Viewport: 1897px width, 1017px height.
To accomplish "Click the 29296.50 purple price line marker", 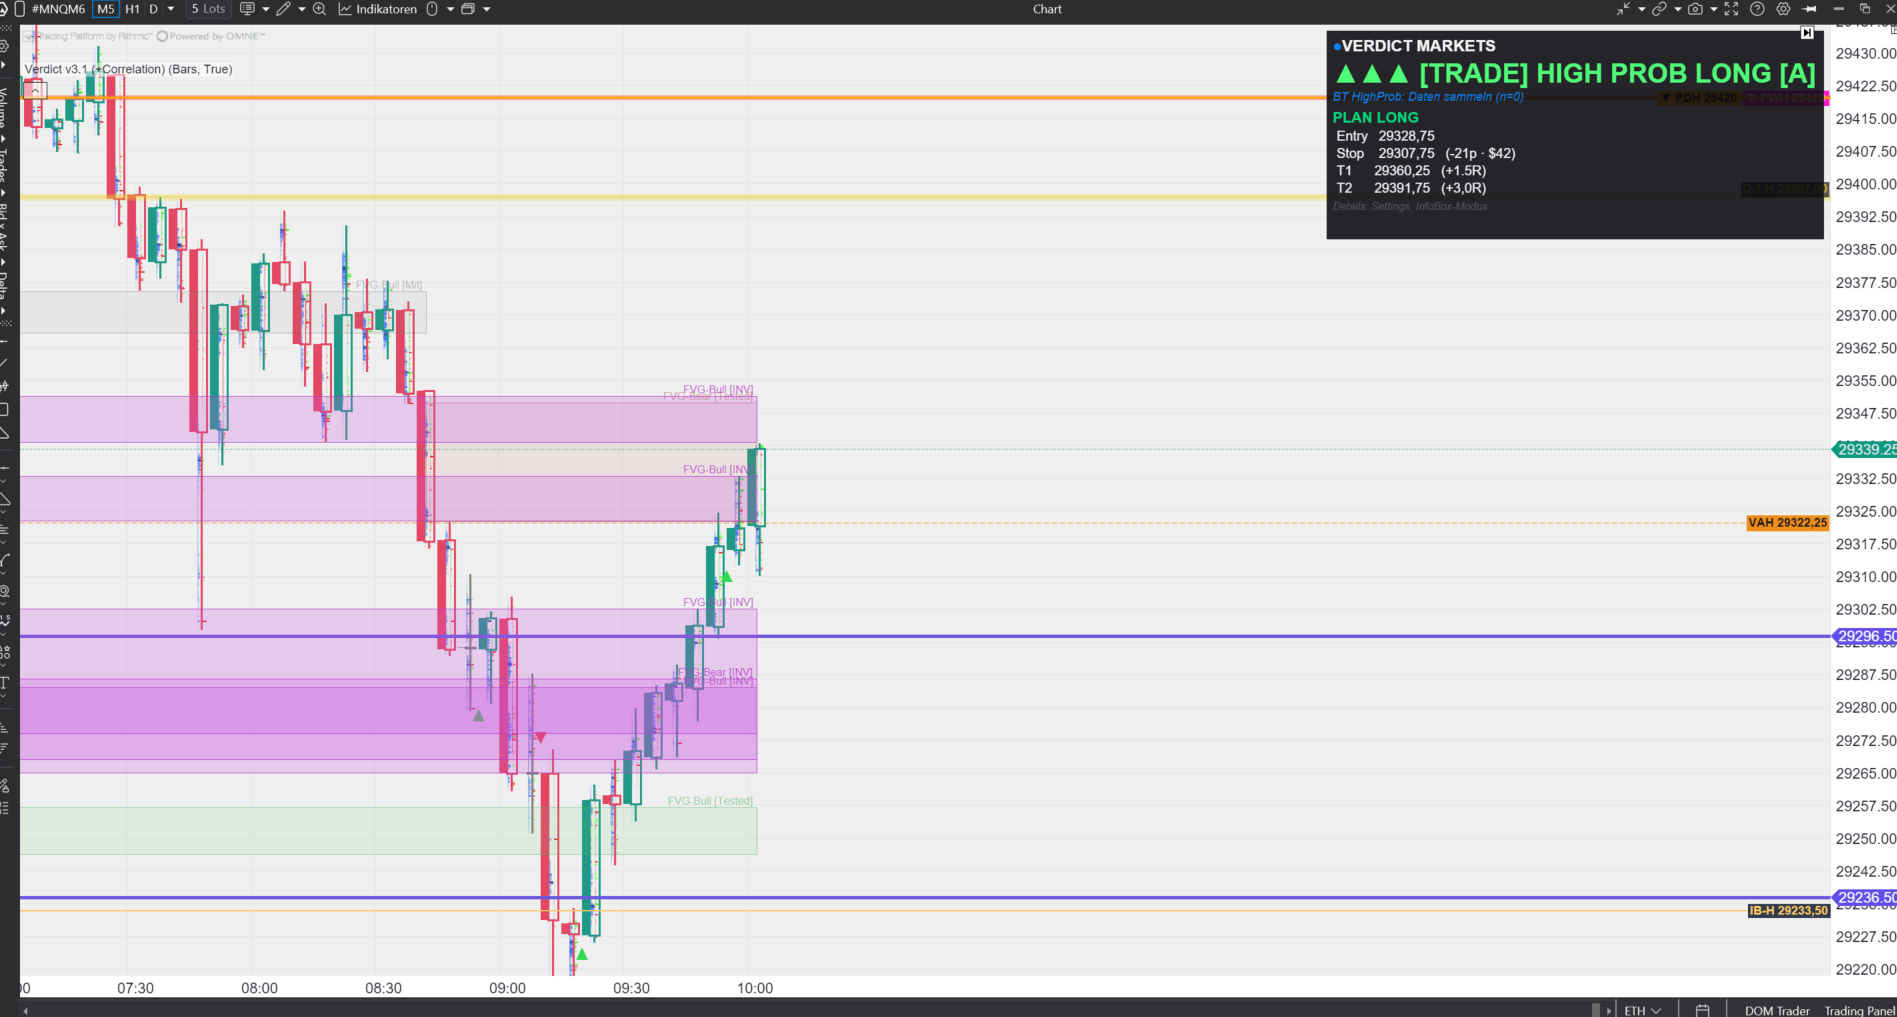I will pos(1865,636).
